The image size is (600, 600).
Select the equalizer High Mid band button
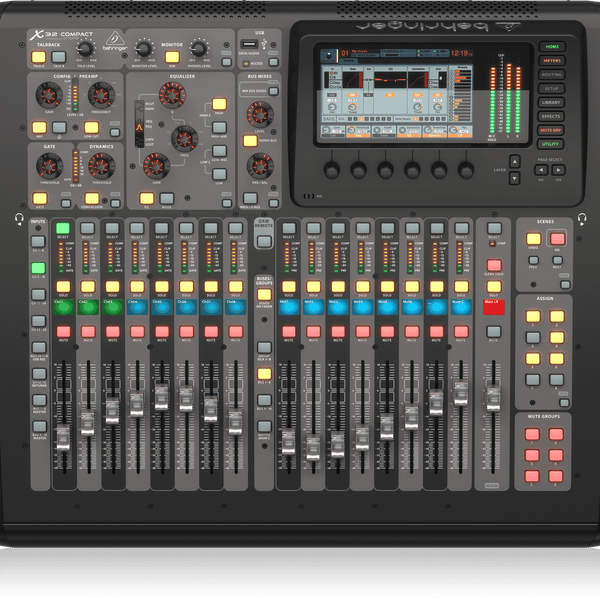tap(219, 127)
